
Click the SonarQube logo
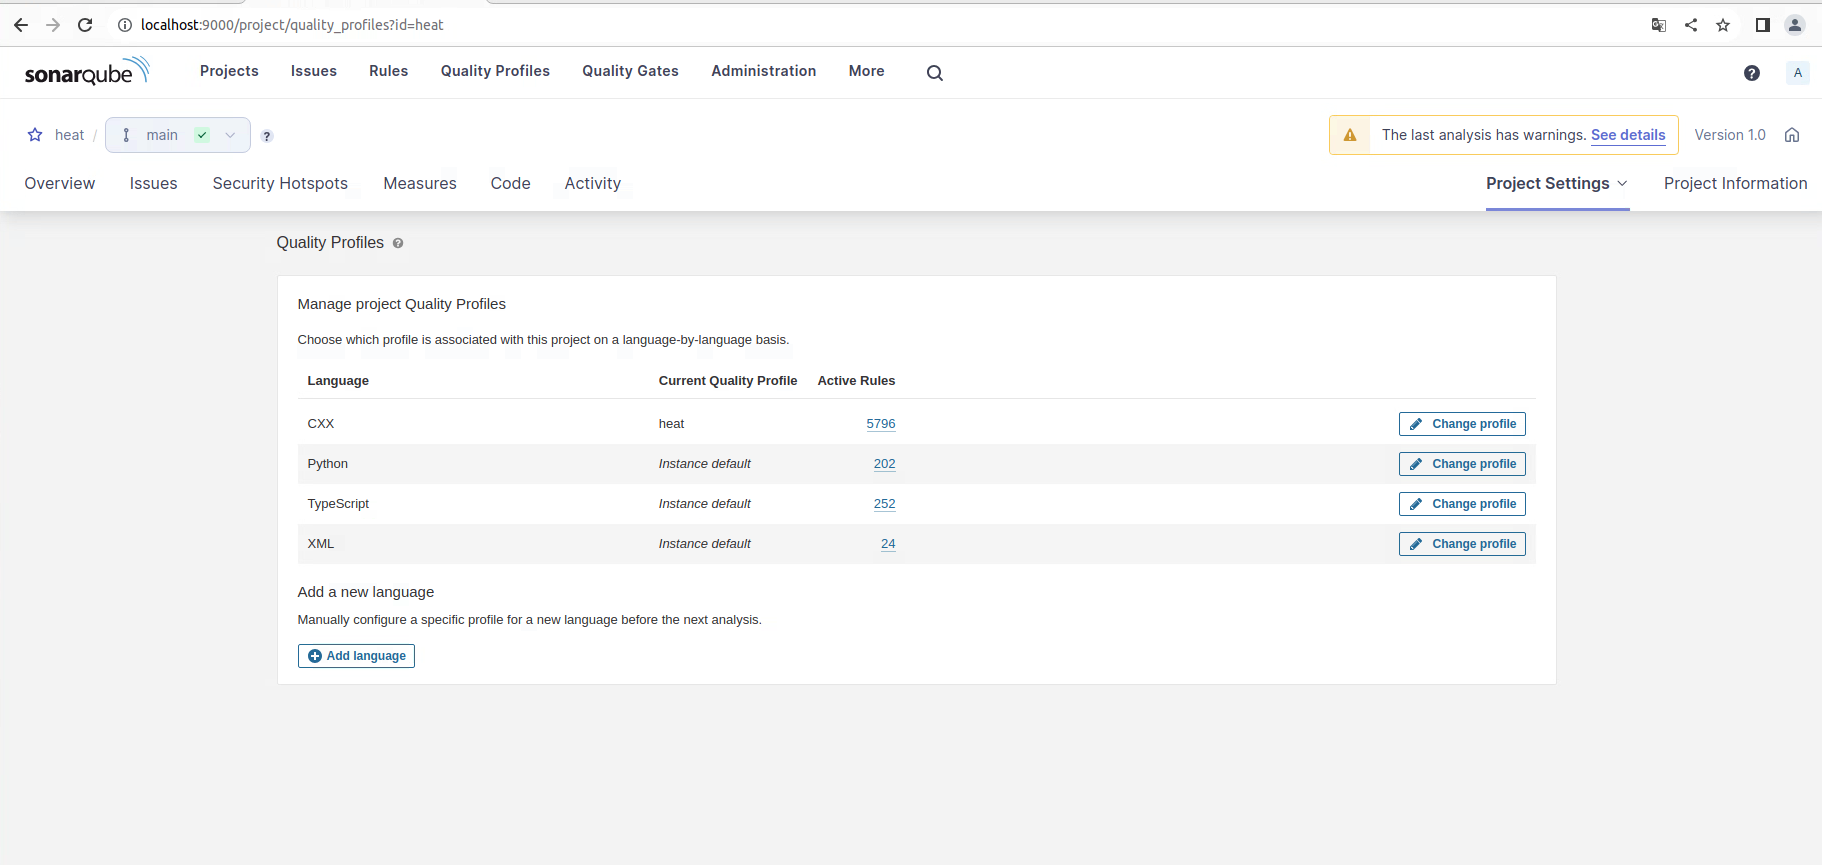coord(87,71)
